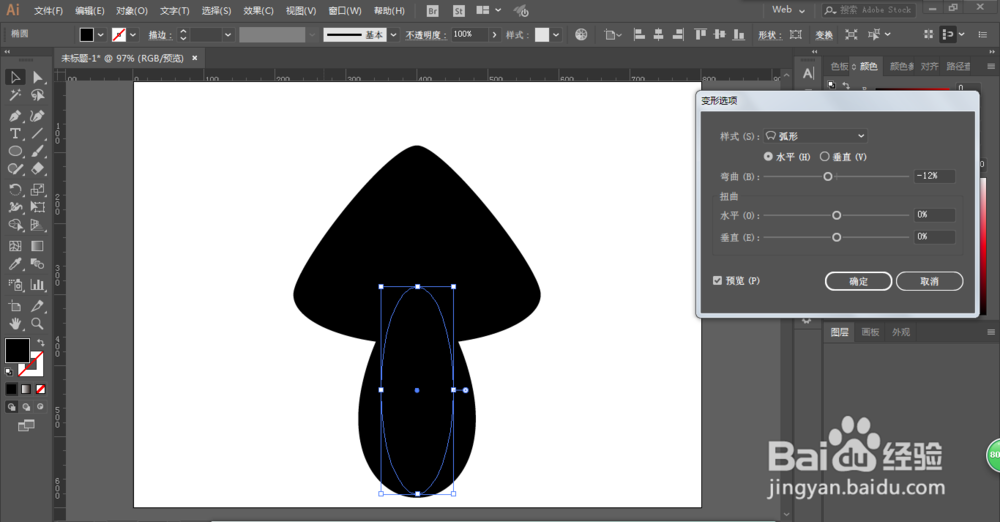Image resolution: width=1000 pixels, height=522 pixels.
Task: Open Recolor Artwork wheel icon
Action: [581, 34]
